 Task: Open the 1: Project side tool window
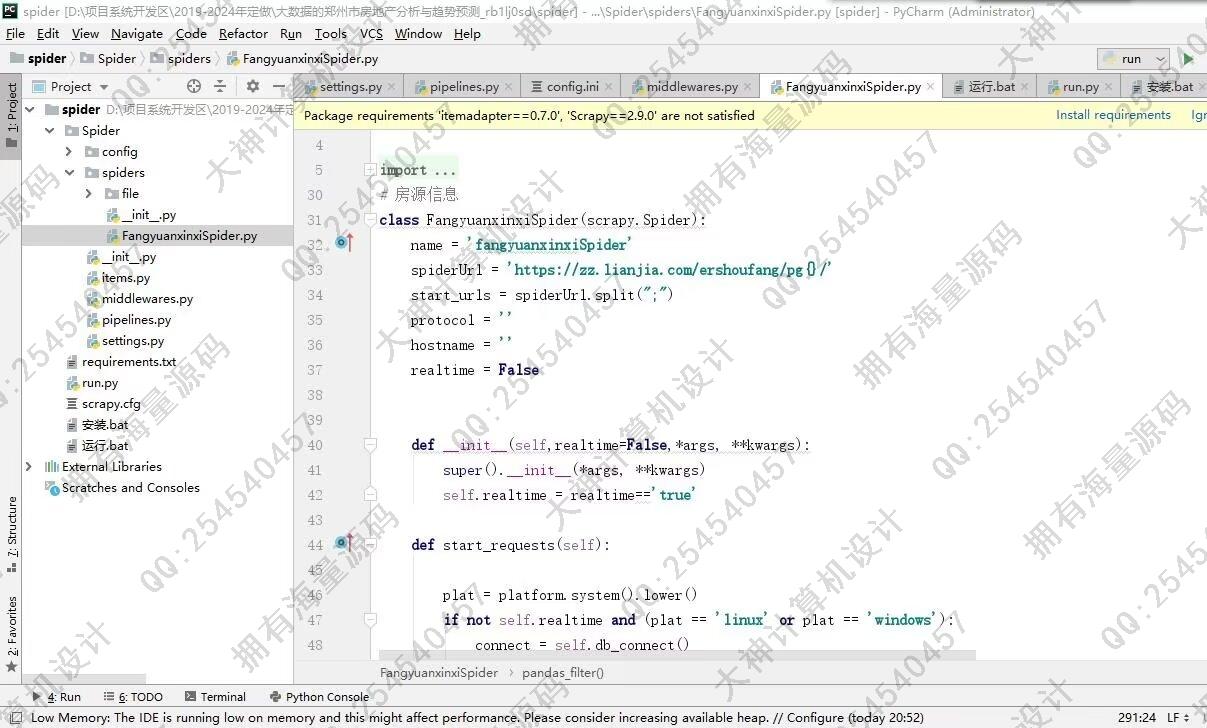coord(11,115)
